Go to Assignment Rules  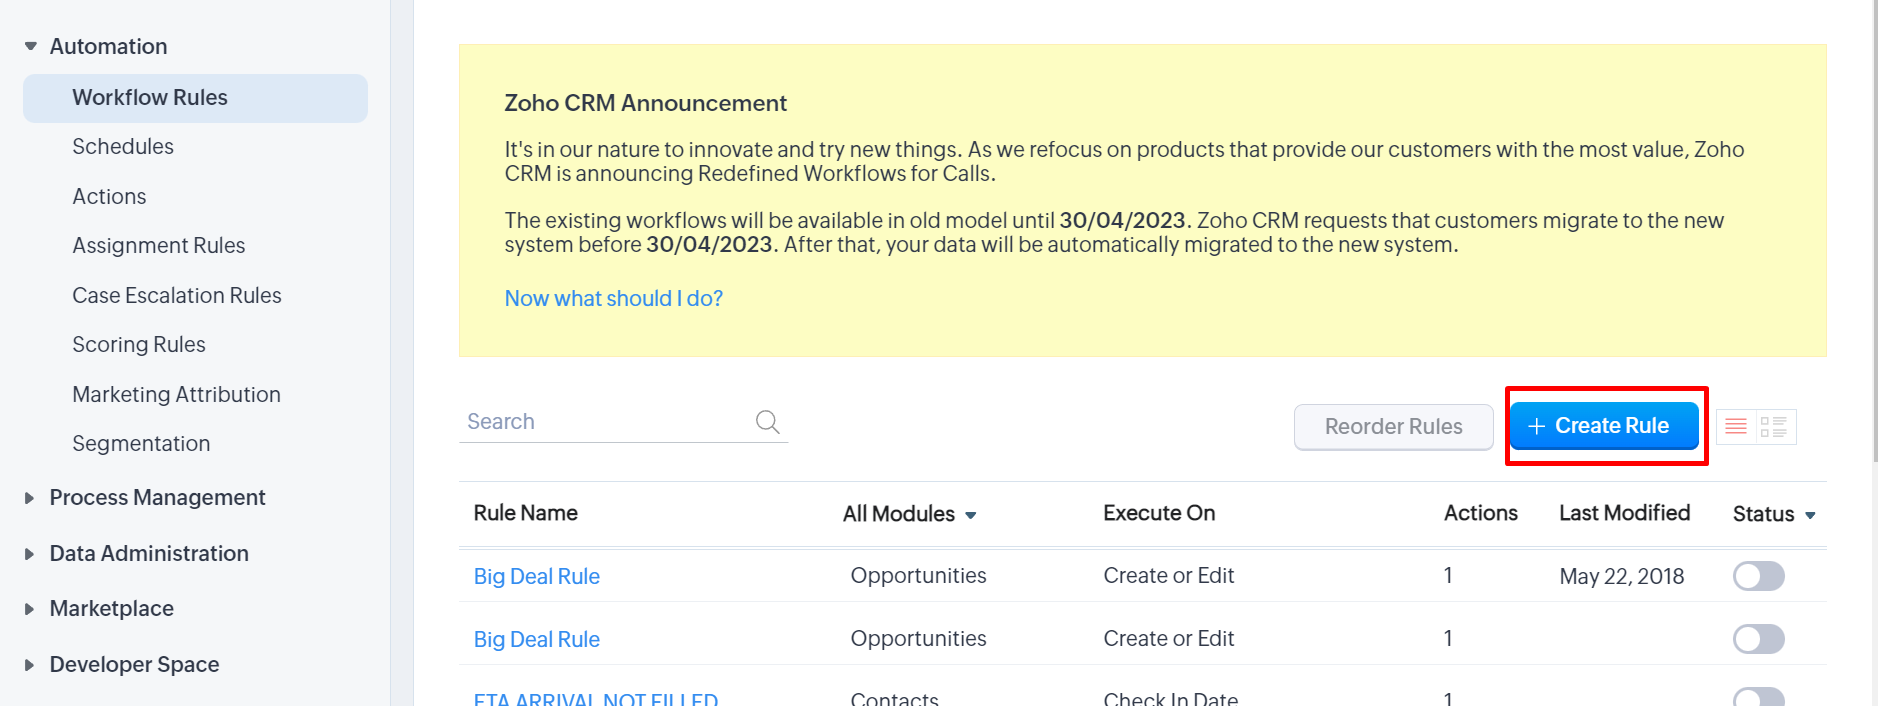pos(159,246)
